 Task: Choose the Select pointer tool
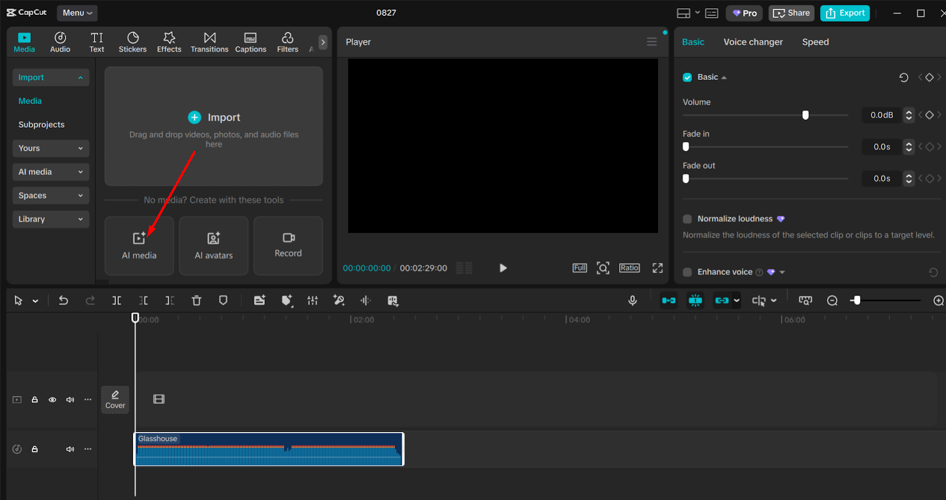18,300
